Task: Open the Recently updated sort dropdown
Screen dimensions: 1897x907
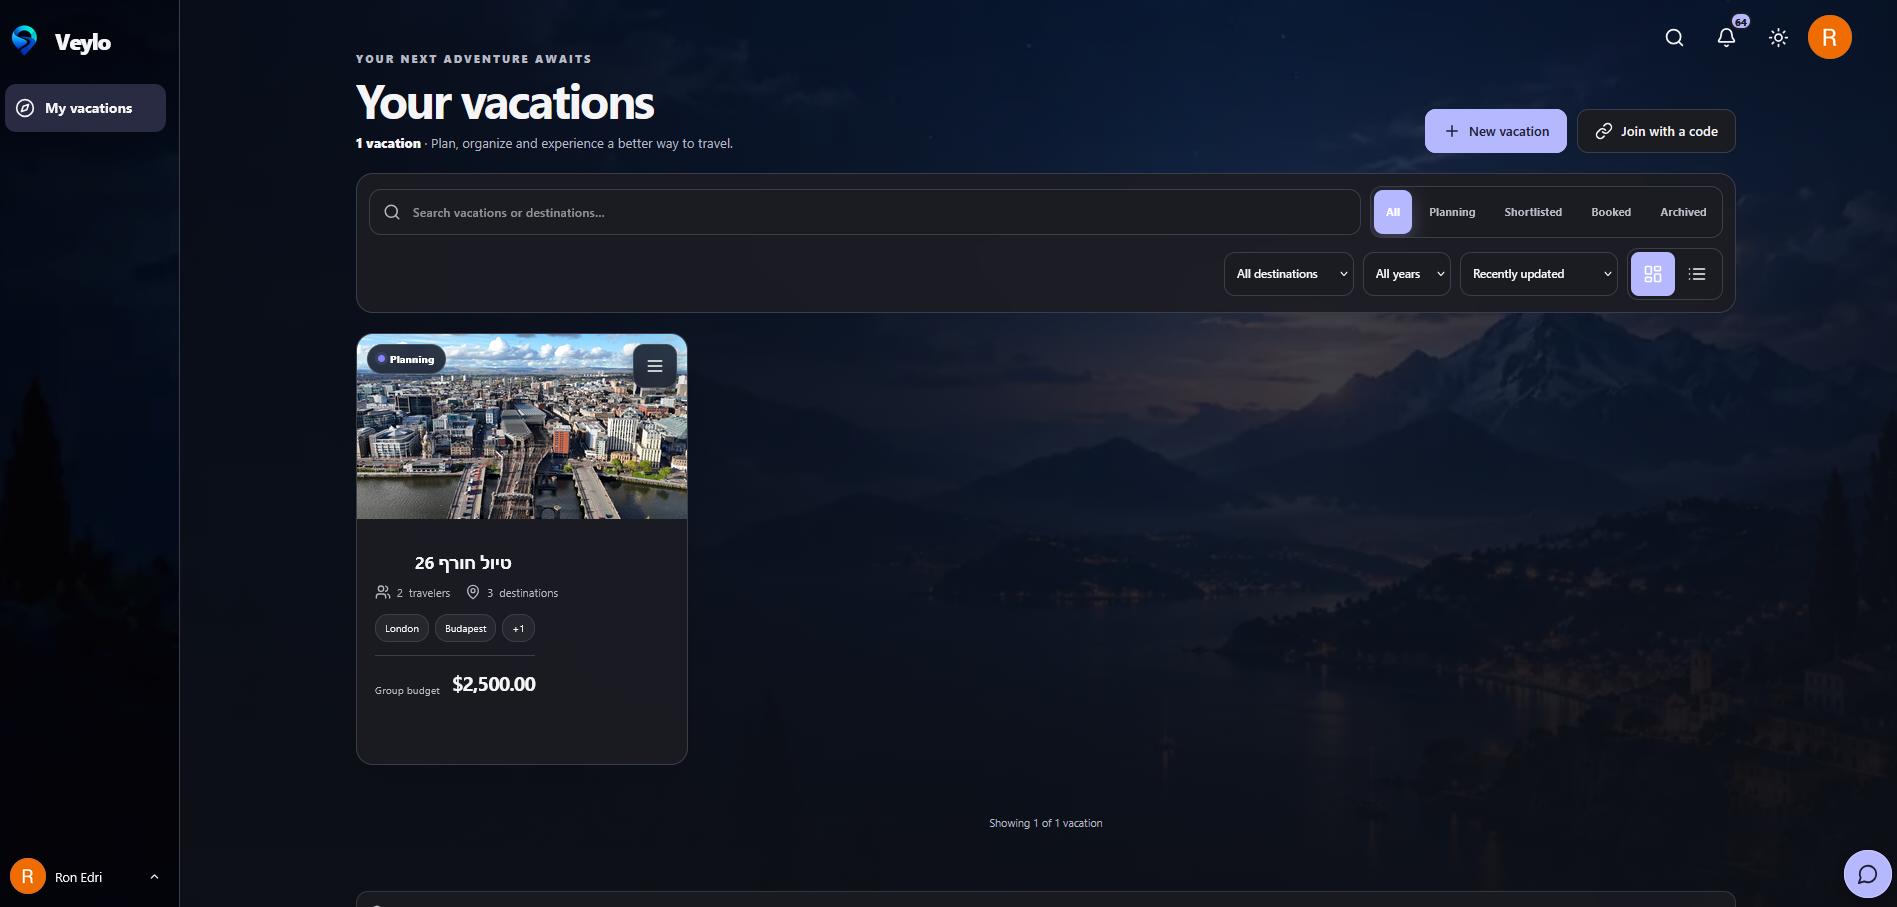Action: click(1539, 274)
